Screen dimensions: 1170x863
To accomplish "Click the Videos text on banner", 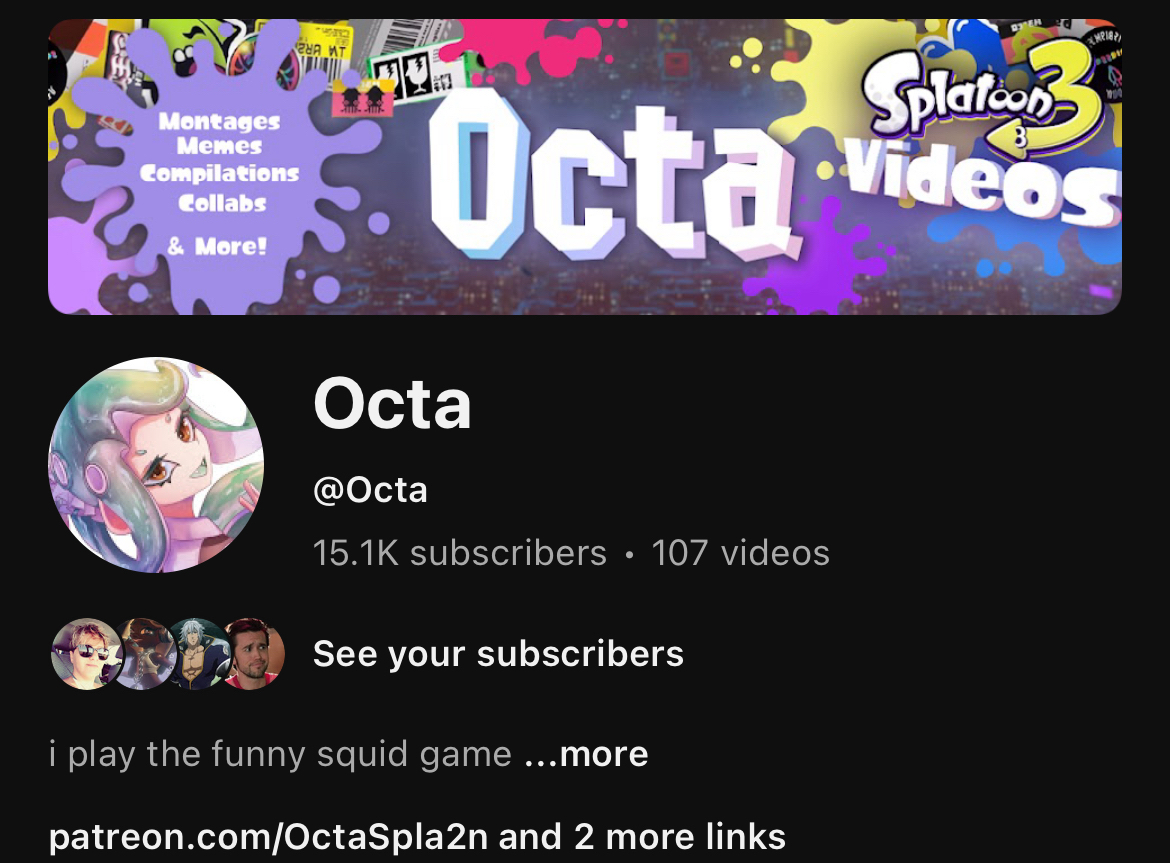I will pos(982,181).
